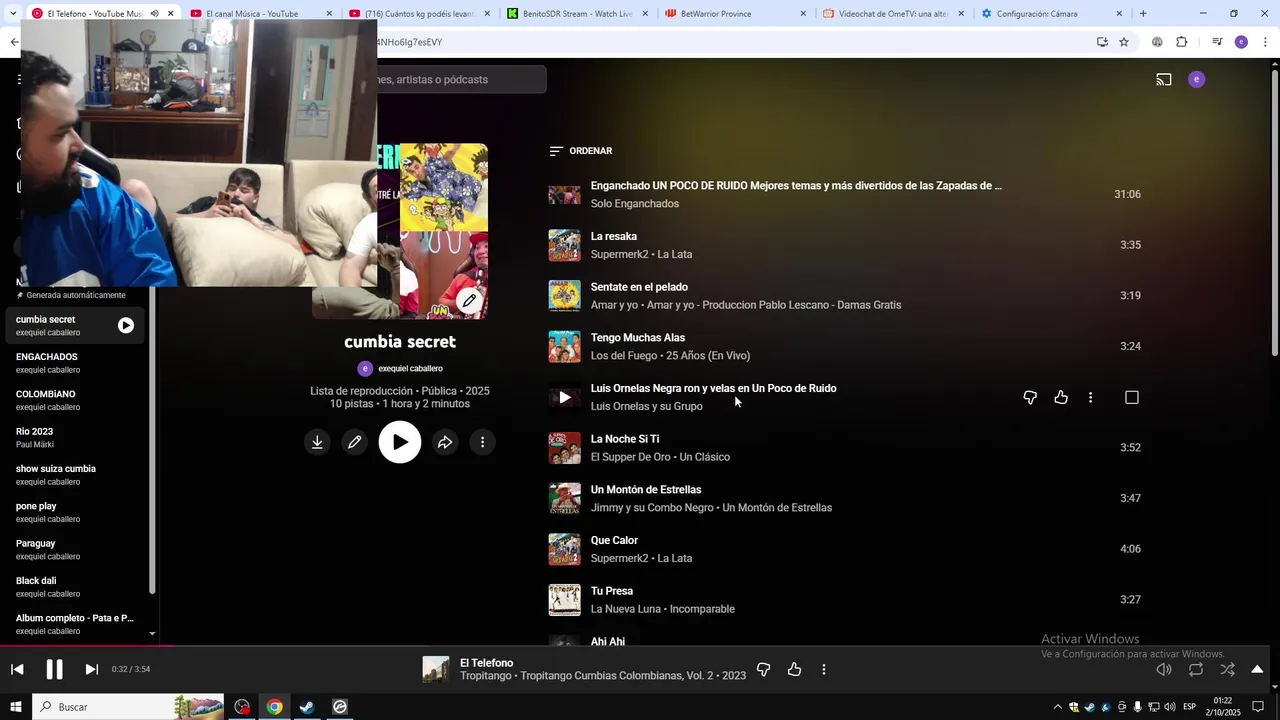Open Paraguay playlist in sidebar

pyautogui.click(x=74, y=549)
